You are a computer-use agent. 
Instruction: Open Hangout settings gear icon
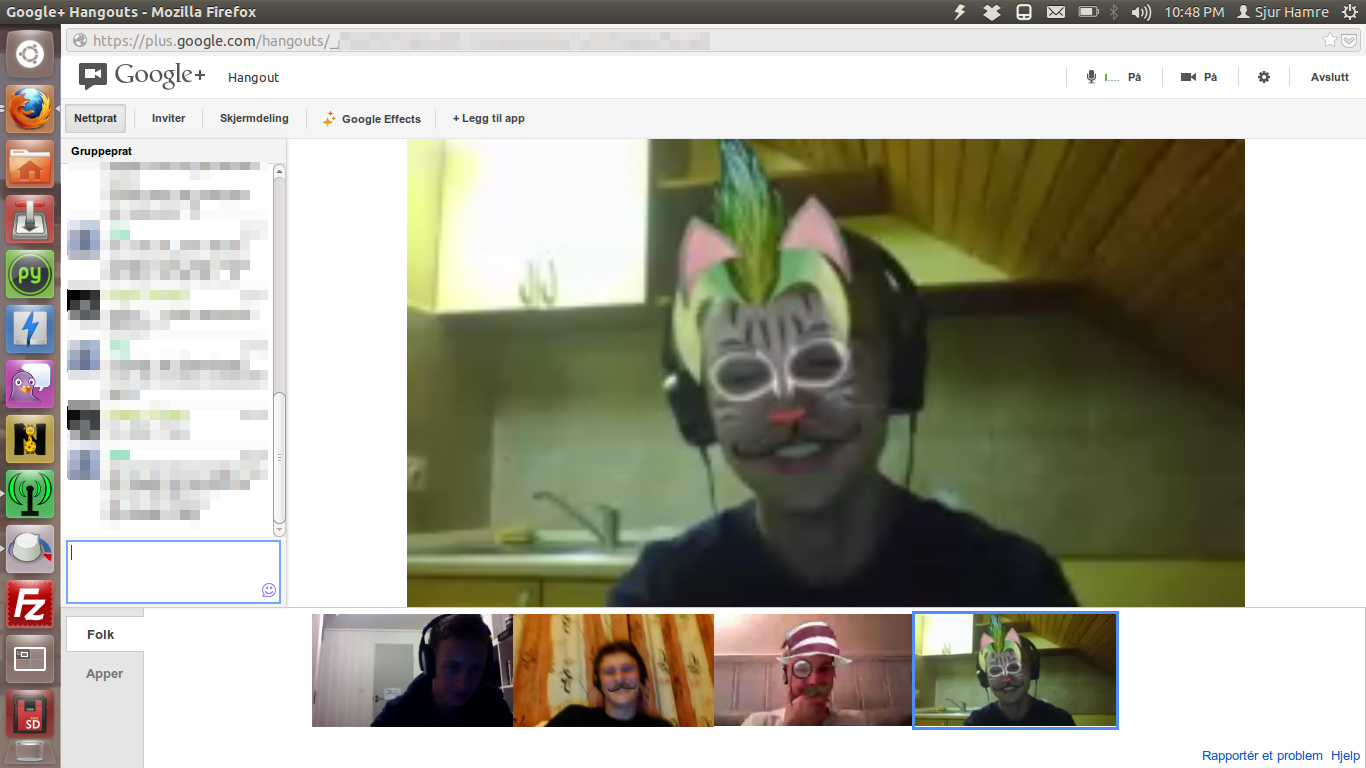coord(1264,77)
